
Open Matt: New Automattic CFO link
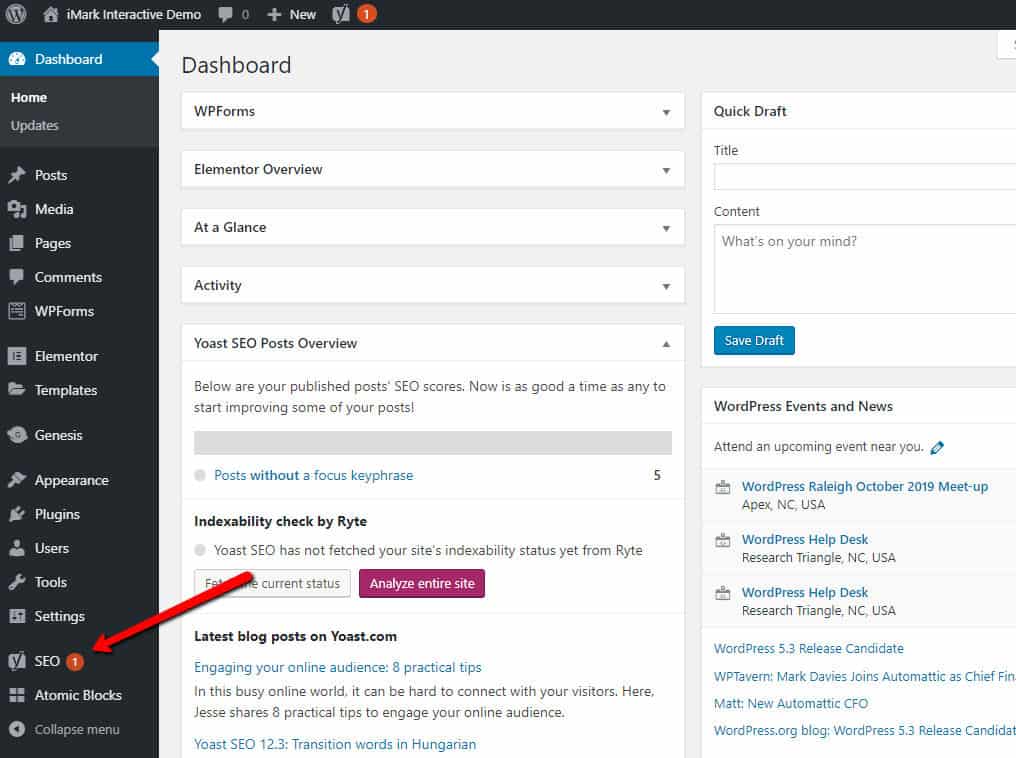[791, 703]
